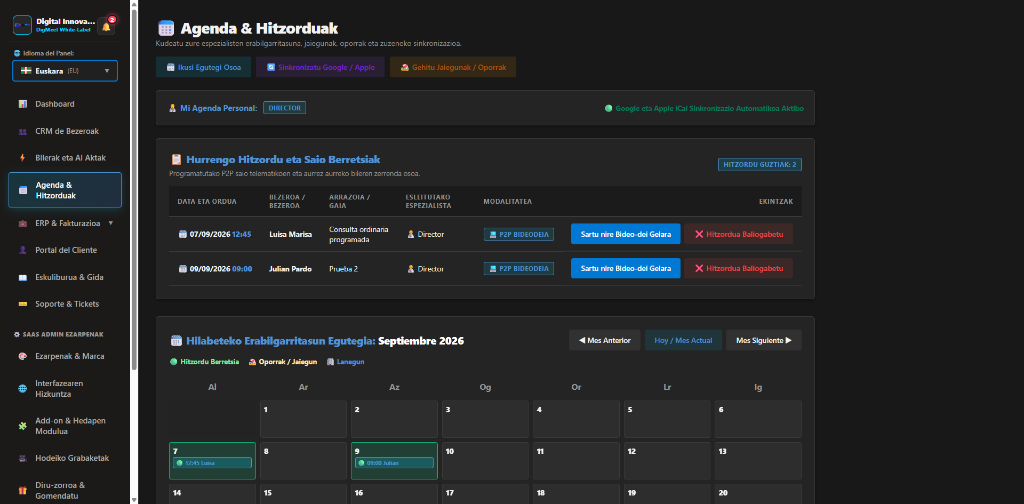Join video room for Julian Pardo appointment
The width and height of the screenshot is (1024, 504).
tap(626, 268)
